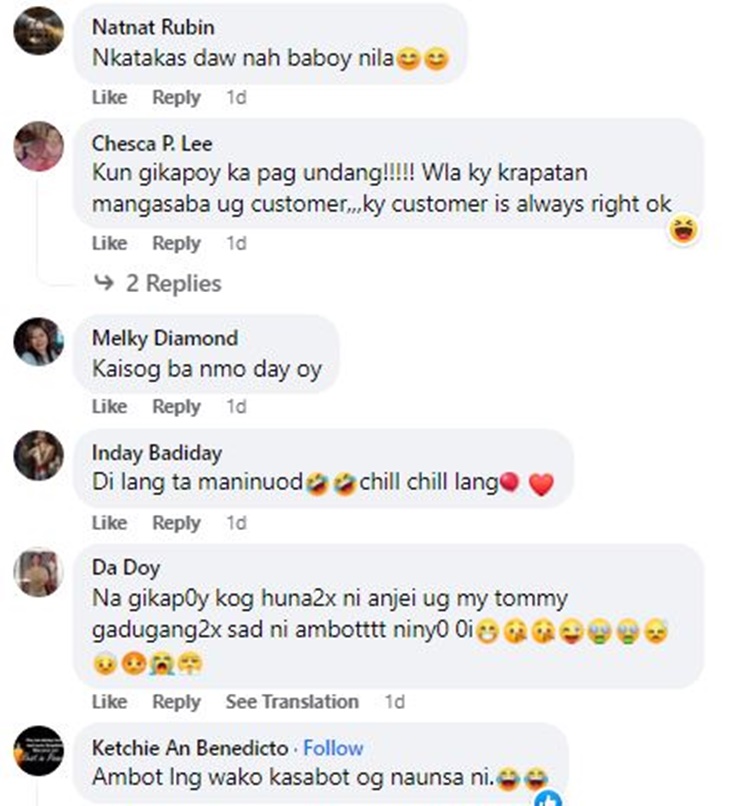750x806 pixels.
Task: View Inday Badiday's profile avatar
Action: [x=39, y=456]
